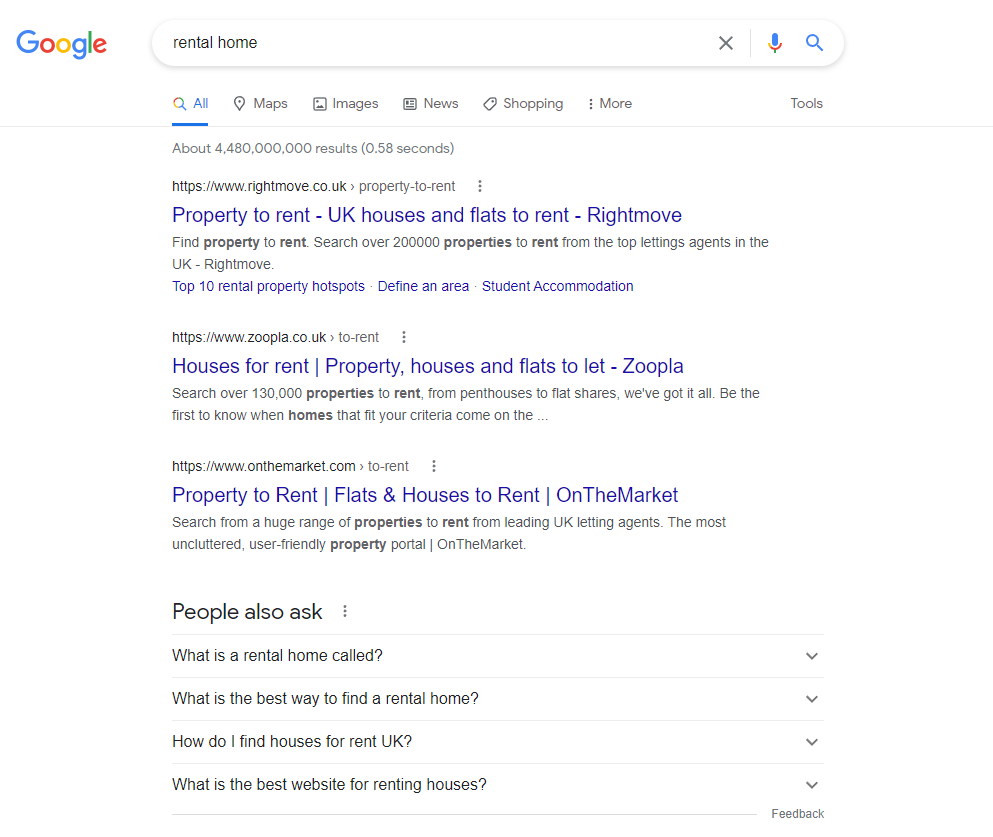Screen dimensions: 993x837
Task: Show search Tools
Action: click(806, 103)
